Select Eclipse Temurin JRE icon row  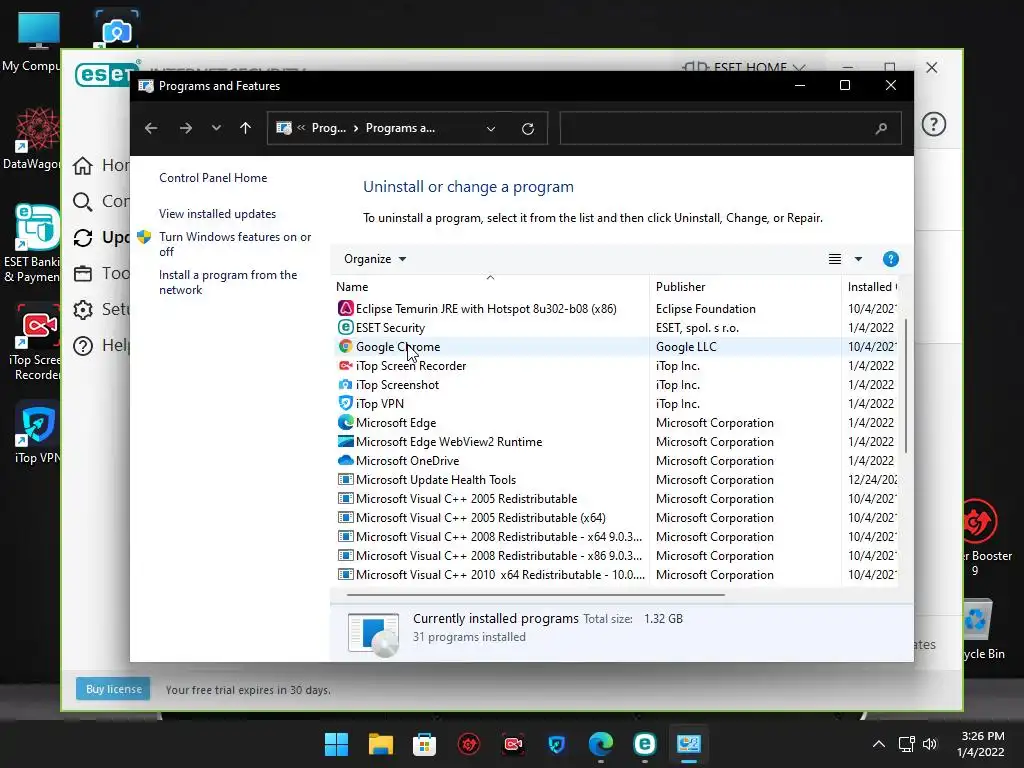[345, 308]
